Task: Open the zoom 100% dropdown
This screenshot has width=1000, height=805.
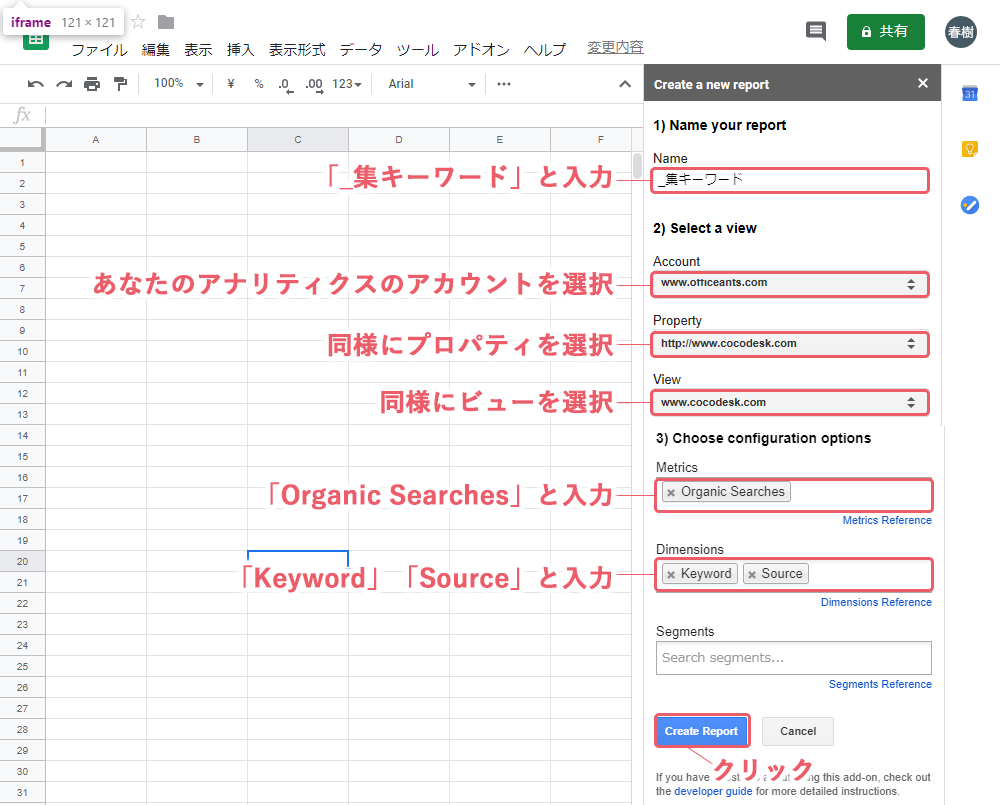Action: point(179,84)
